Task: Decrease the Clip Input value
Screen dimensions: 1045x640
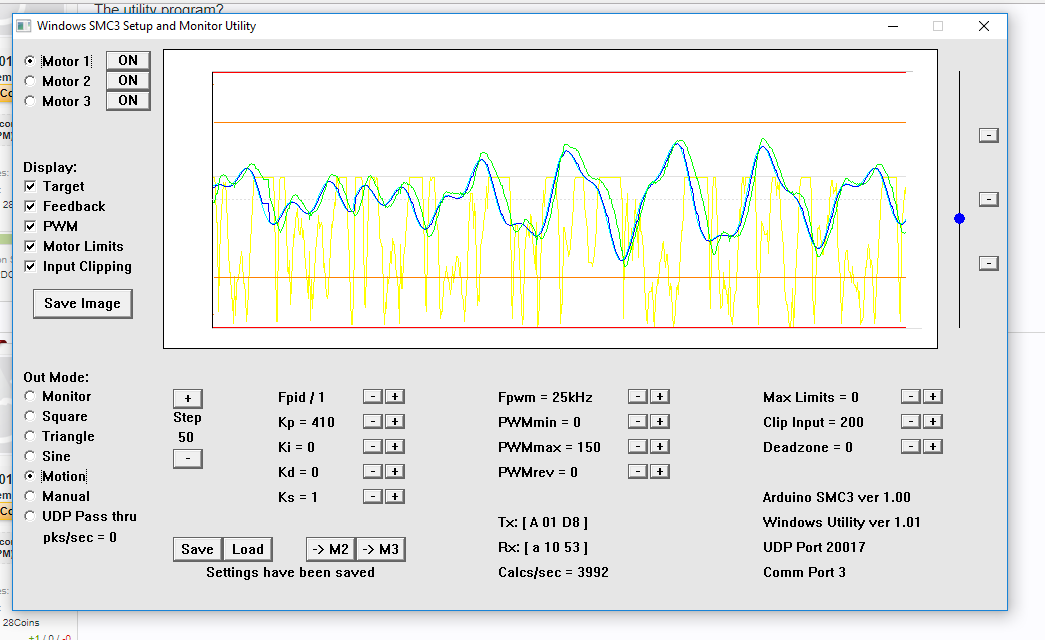Action: [910, 422]
